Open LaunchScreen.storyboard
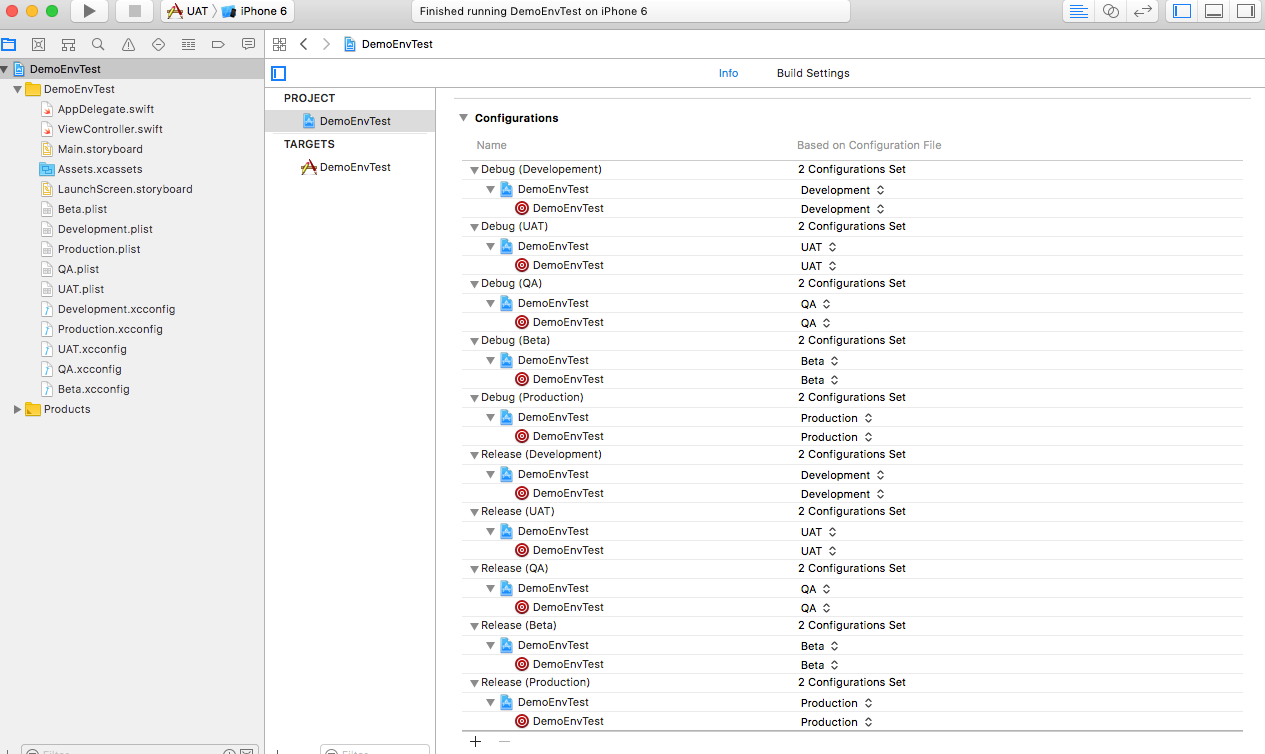1265x754 pixels. coord(125,189)
